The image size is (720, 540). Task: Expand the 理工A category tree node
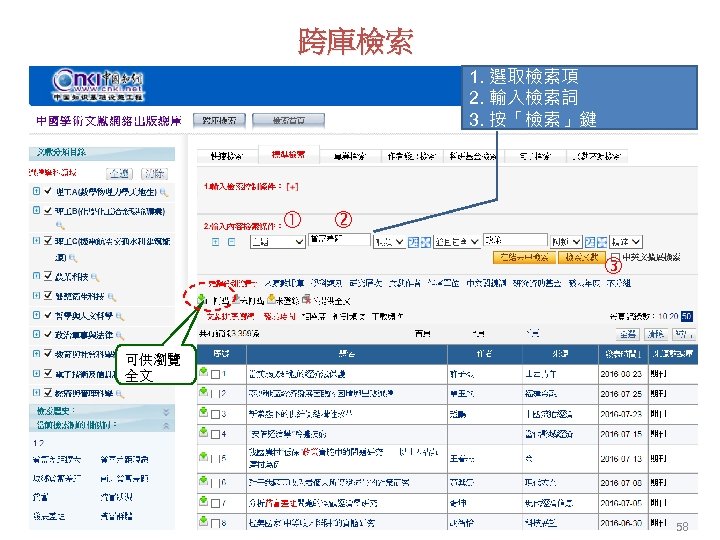pos(36,191)
